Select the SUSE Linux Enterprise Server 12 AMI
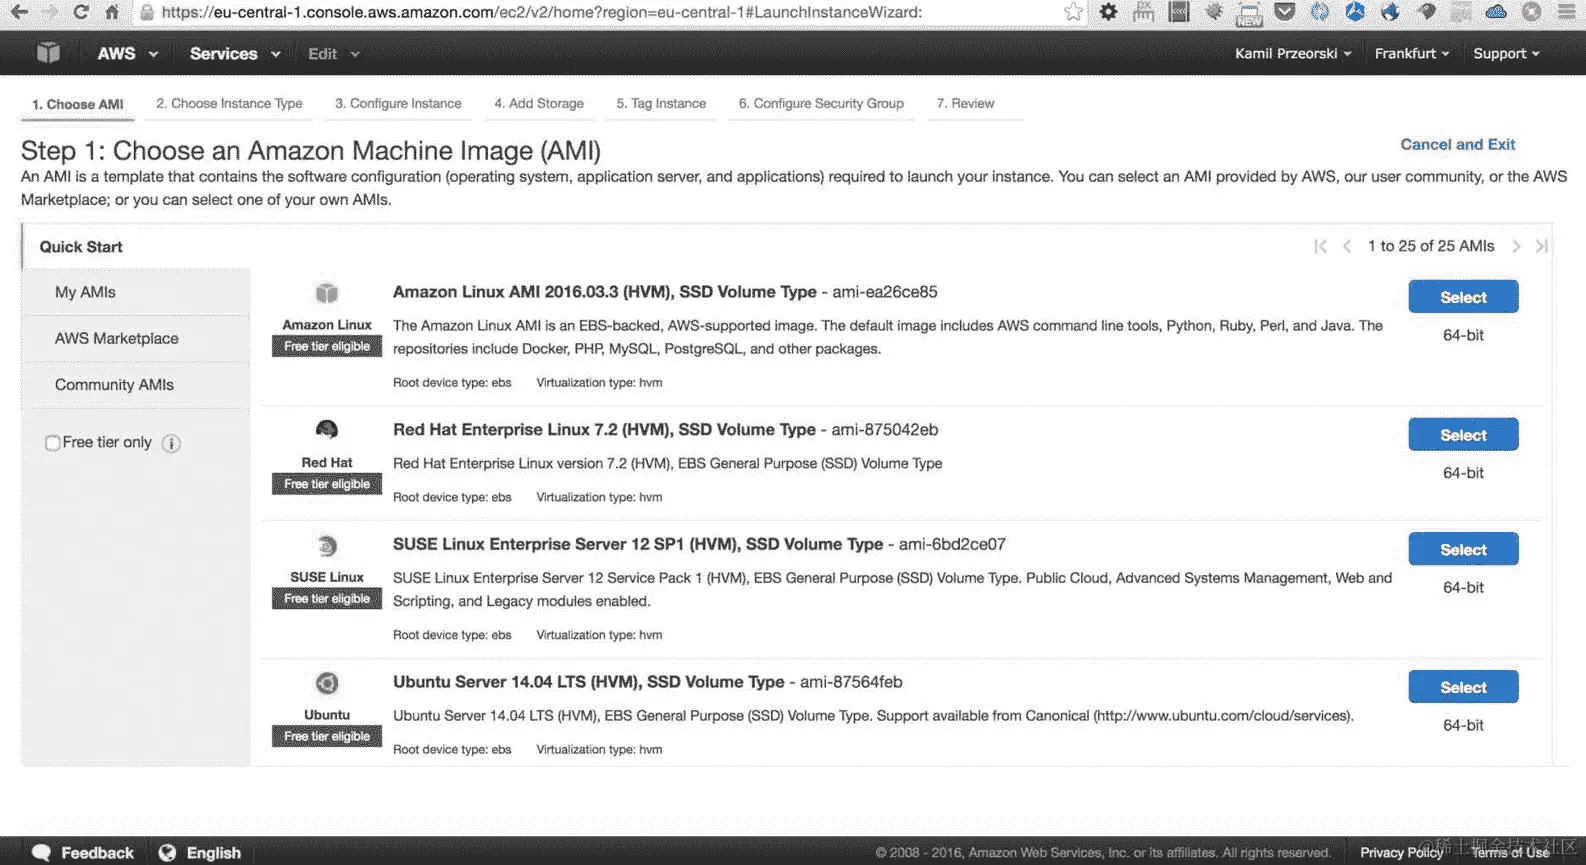The image size is (1586, 865). 1463,549
